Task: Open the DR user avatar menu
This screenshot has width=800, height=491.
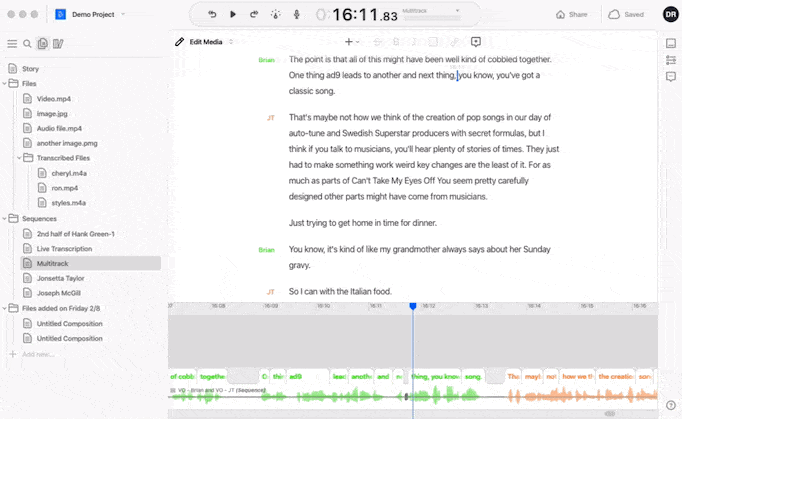Action: tap(670, 14)
